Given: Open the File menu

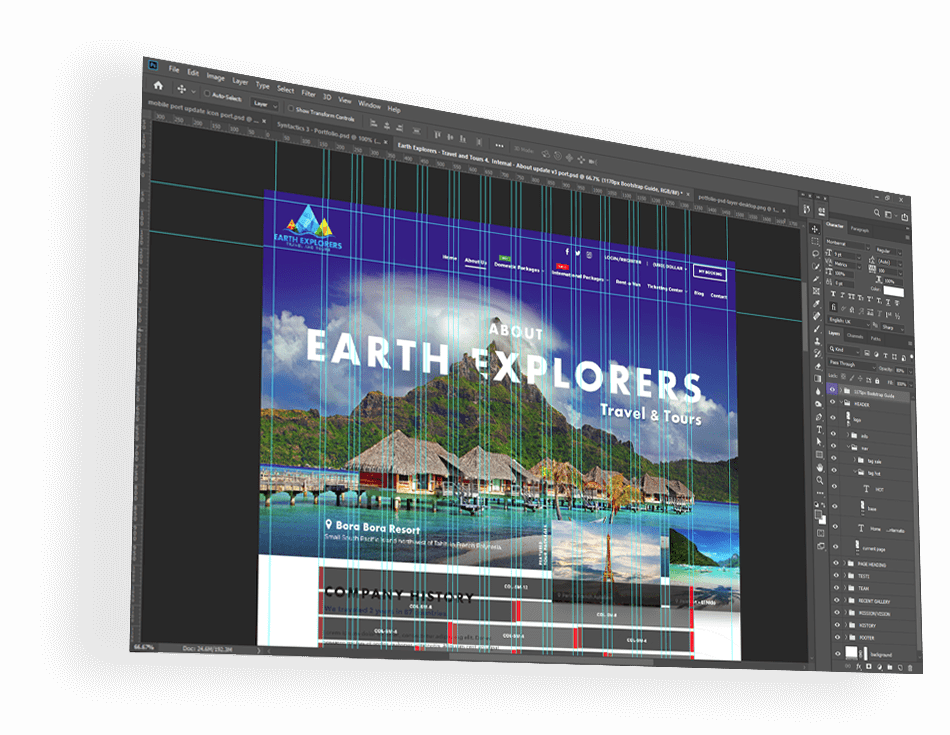Looking at the screenshot, I should pyautogui.click(x=173, y=70).
